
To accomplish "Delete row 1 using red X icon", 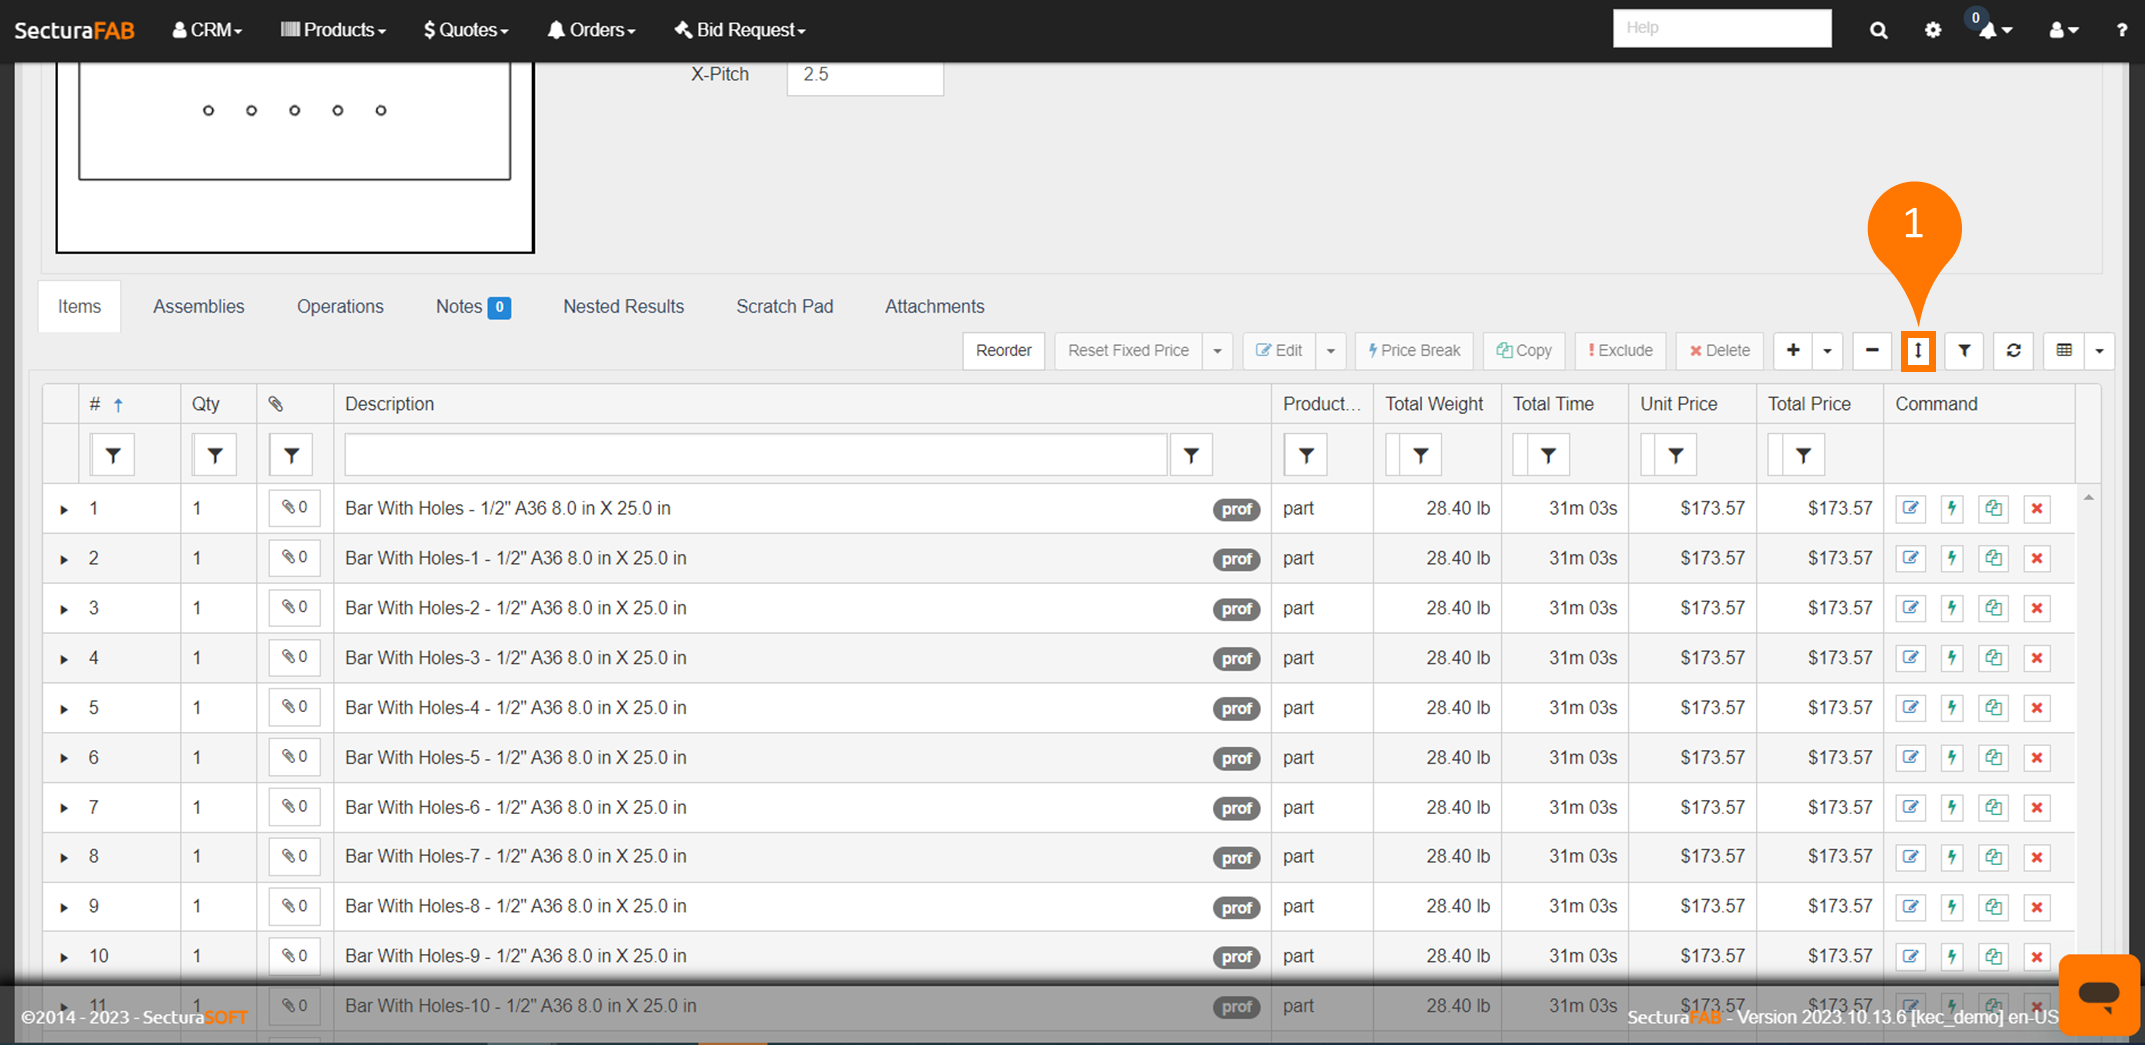I will [2036, 509].
